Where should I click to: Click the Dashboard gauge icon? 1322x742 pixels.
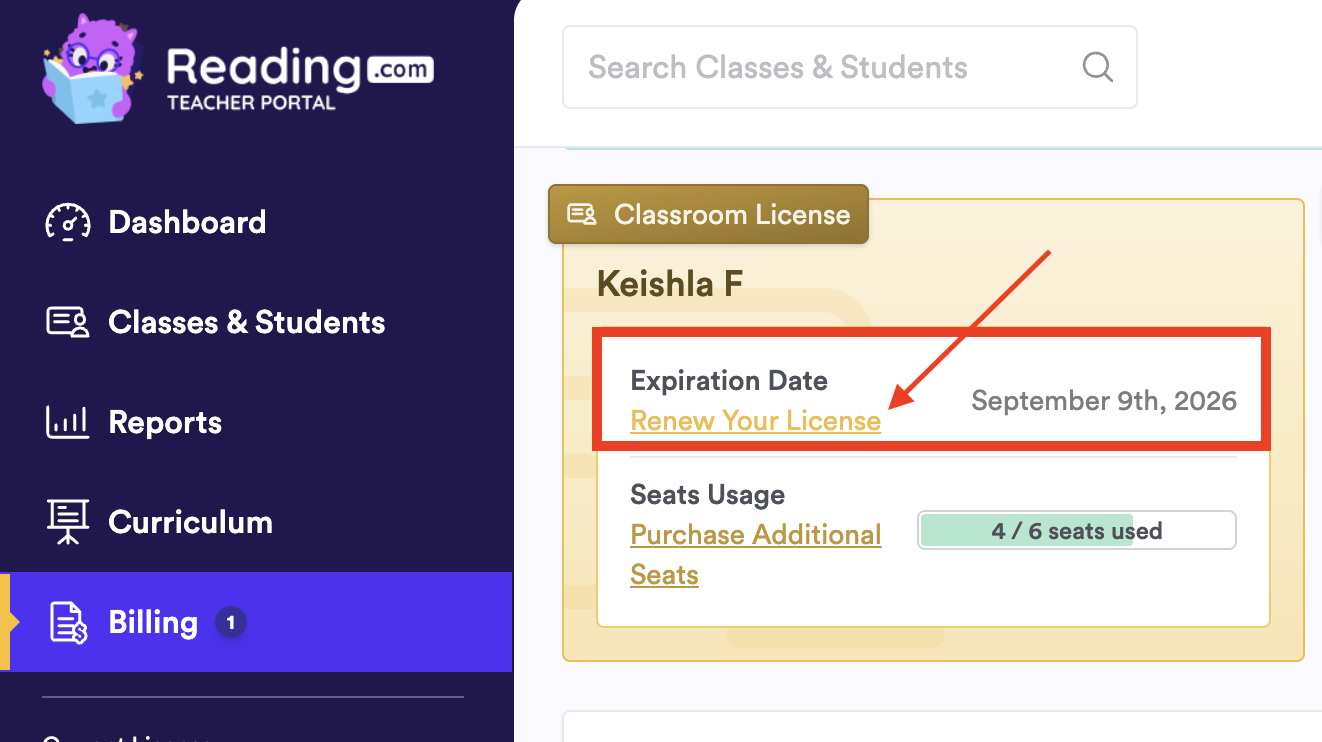(x=68, y=222)
